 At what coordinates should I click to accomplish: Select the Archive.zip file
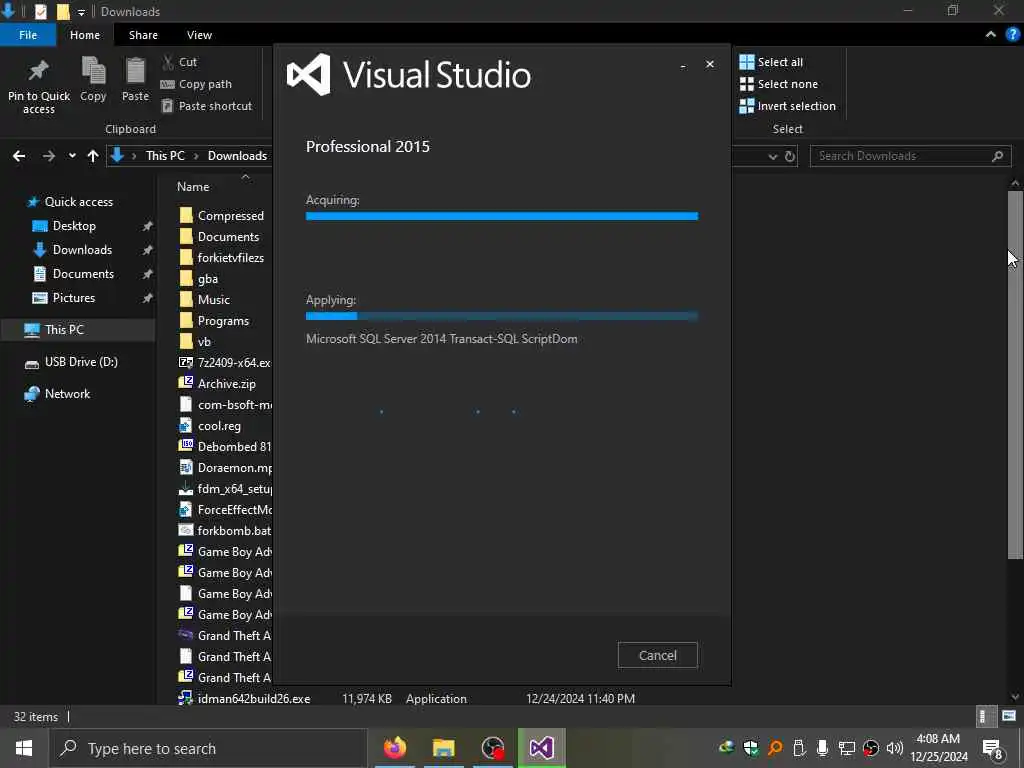(x=227, y=384)
